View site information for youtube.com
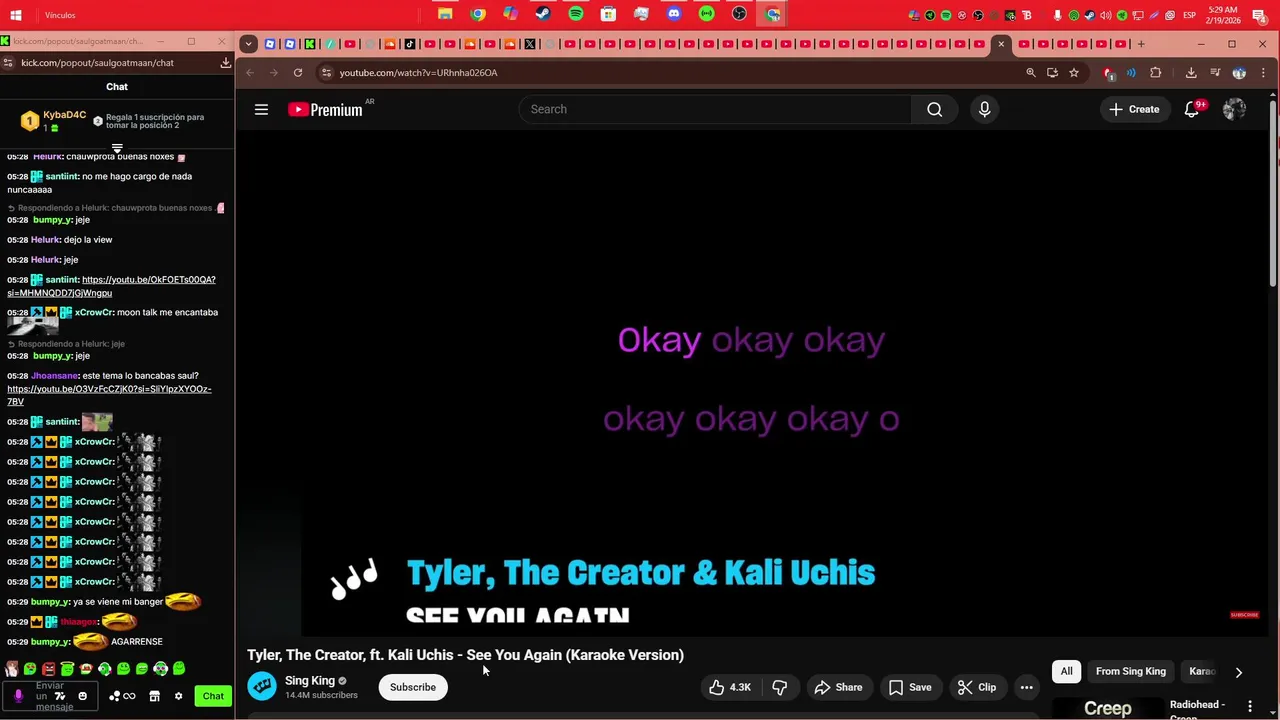The height and width of the screenshot is (720, 1280). coord(326,73)
